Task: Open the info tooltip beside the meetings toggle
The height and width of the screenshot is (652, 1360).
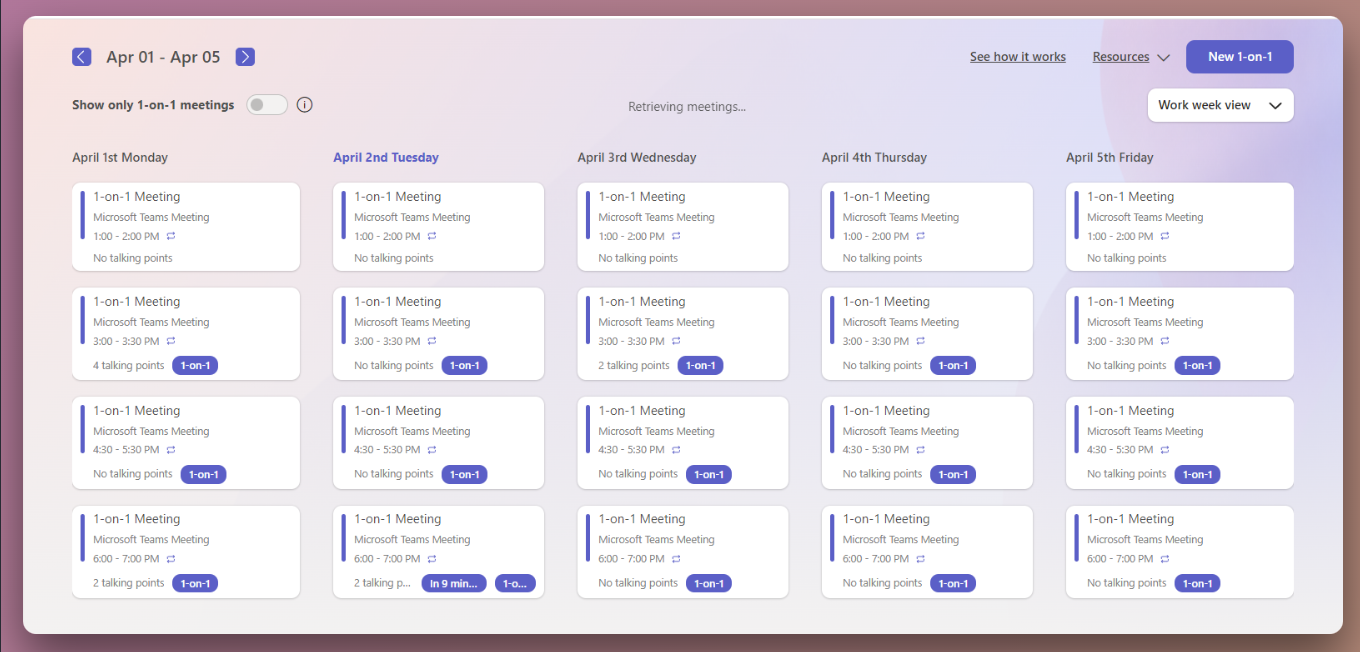Action: point(304,104)
